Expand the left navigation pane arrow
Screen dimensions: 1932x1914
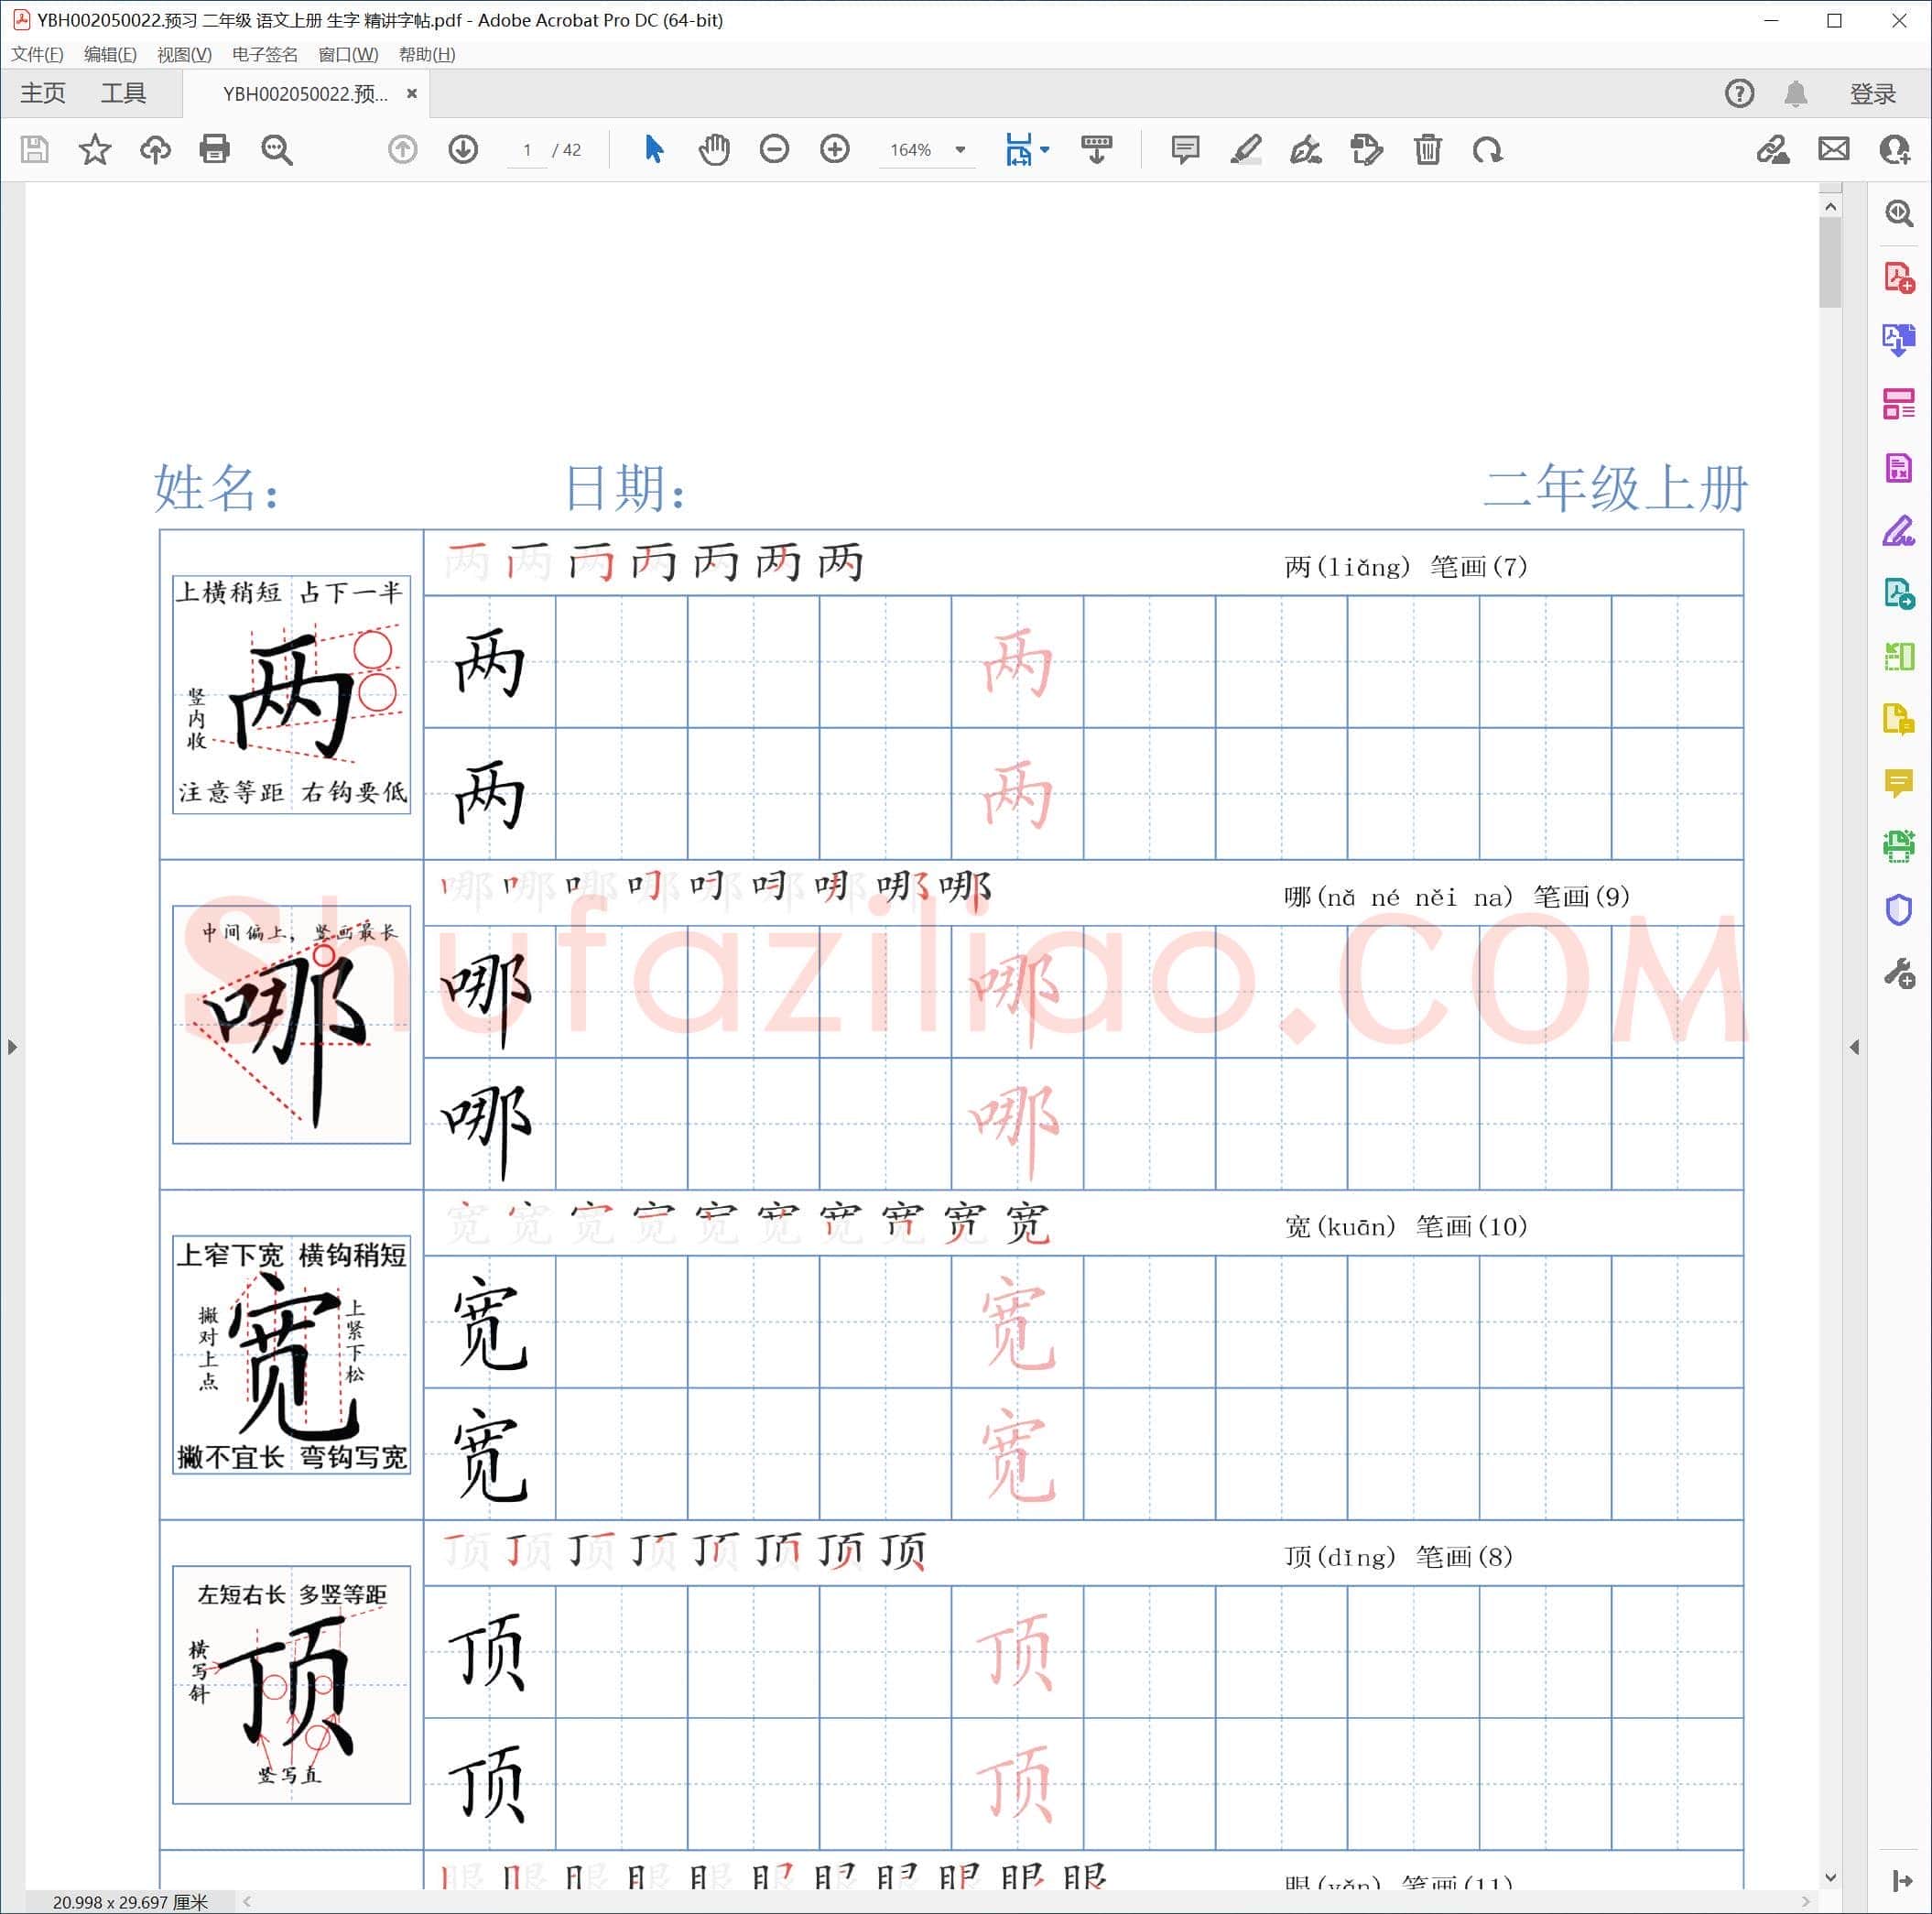tap(12, 1047)
